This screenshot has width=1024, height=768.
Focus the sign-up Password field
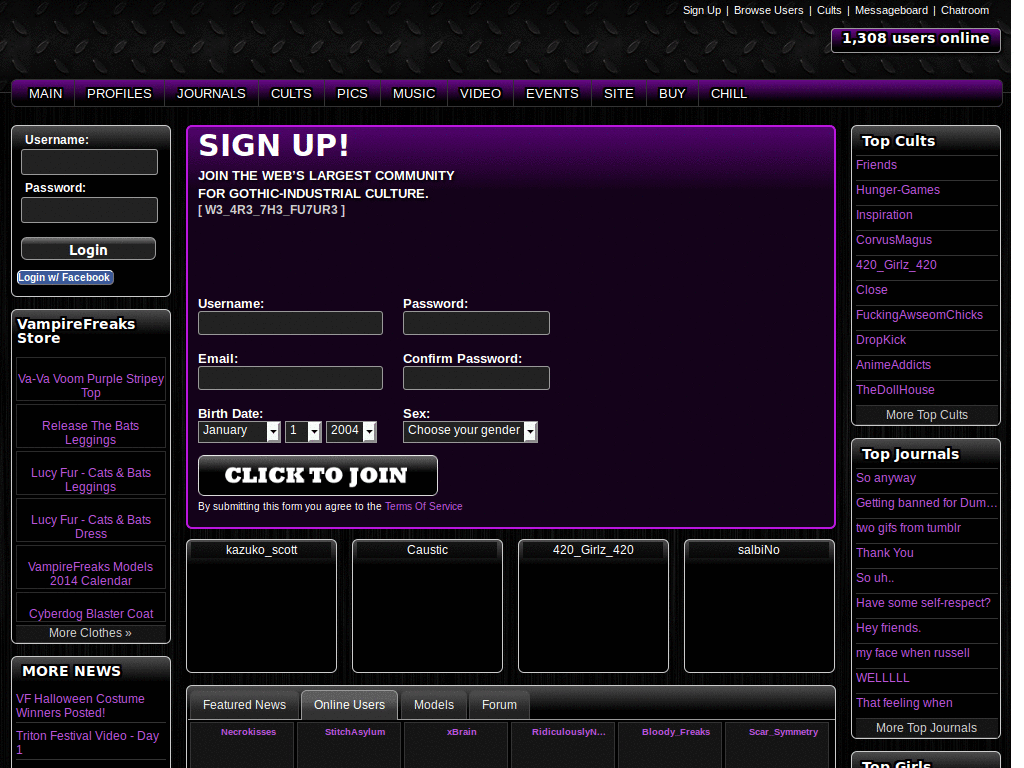coord(476,323)
